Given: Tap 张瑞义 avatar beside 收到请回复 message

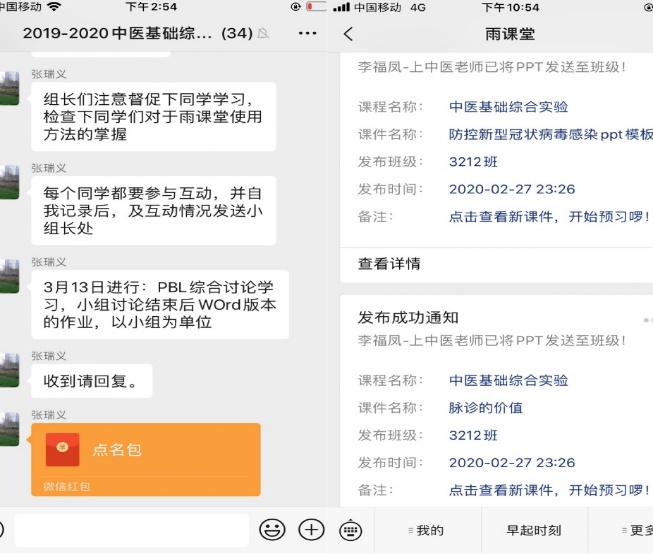Looking at the screenshot, I should click(9, 370).
